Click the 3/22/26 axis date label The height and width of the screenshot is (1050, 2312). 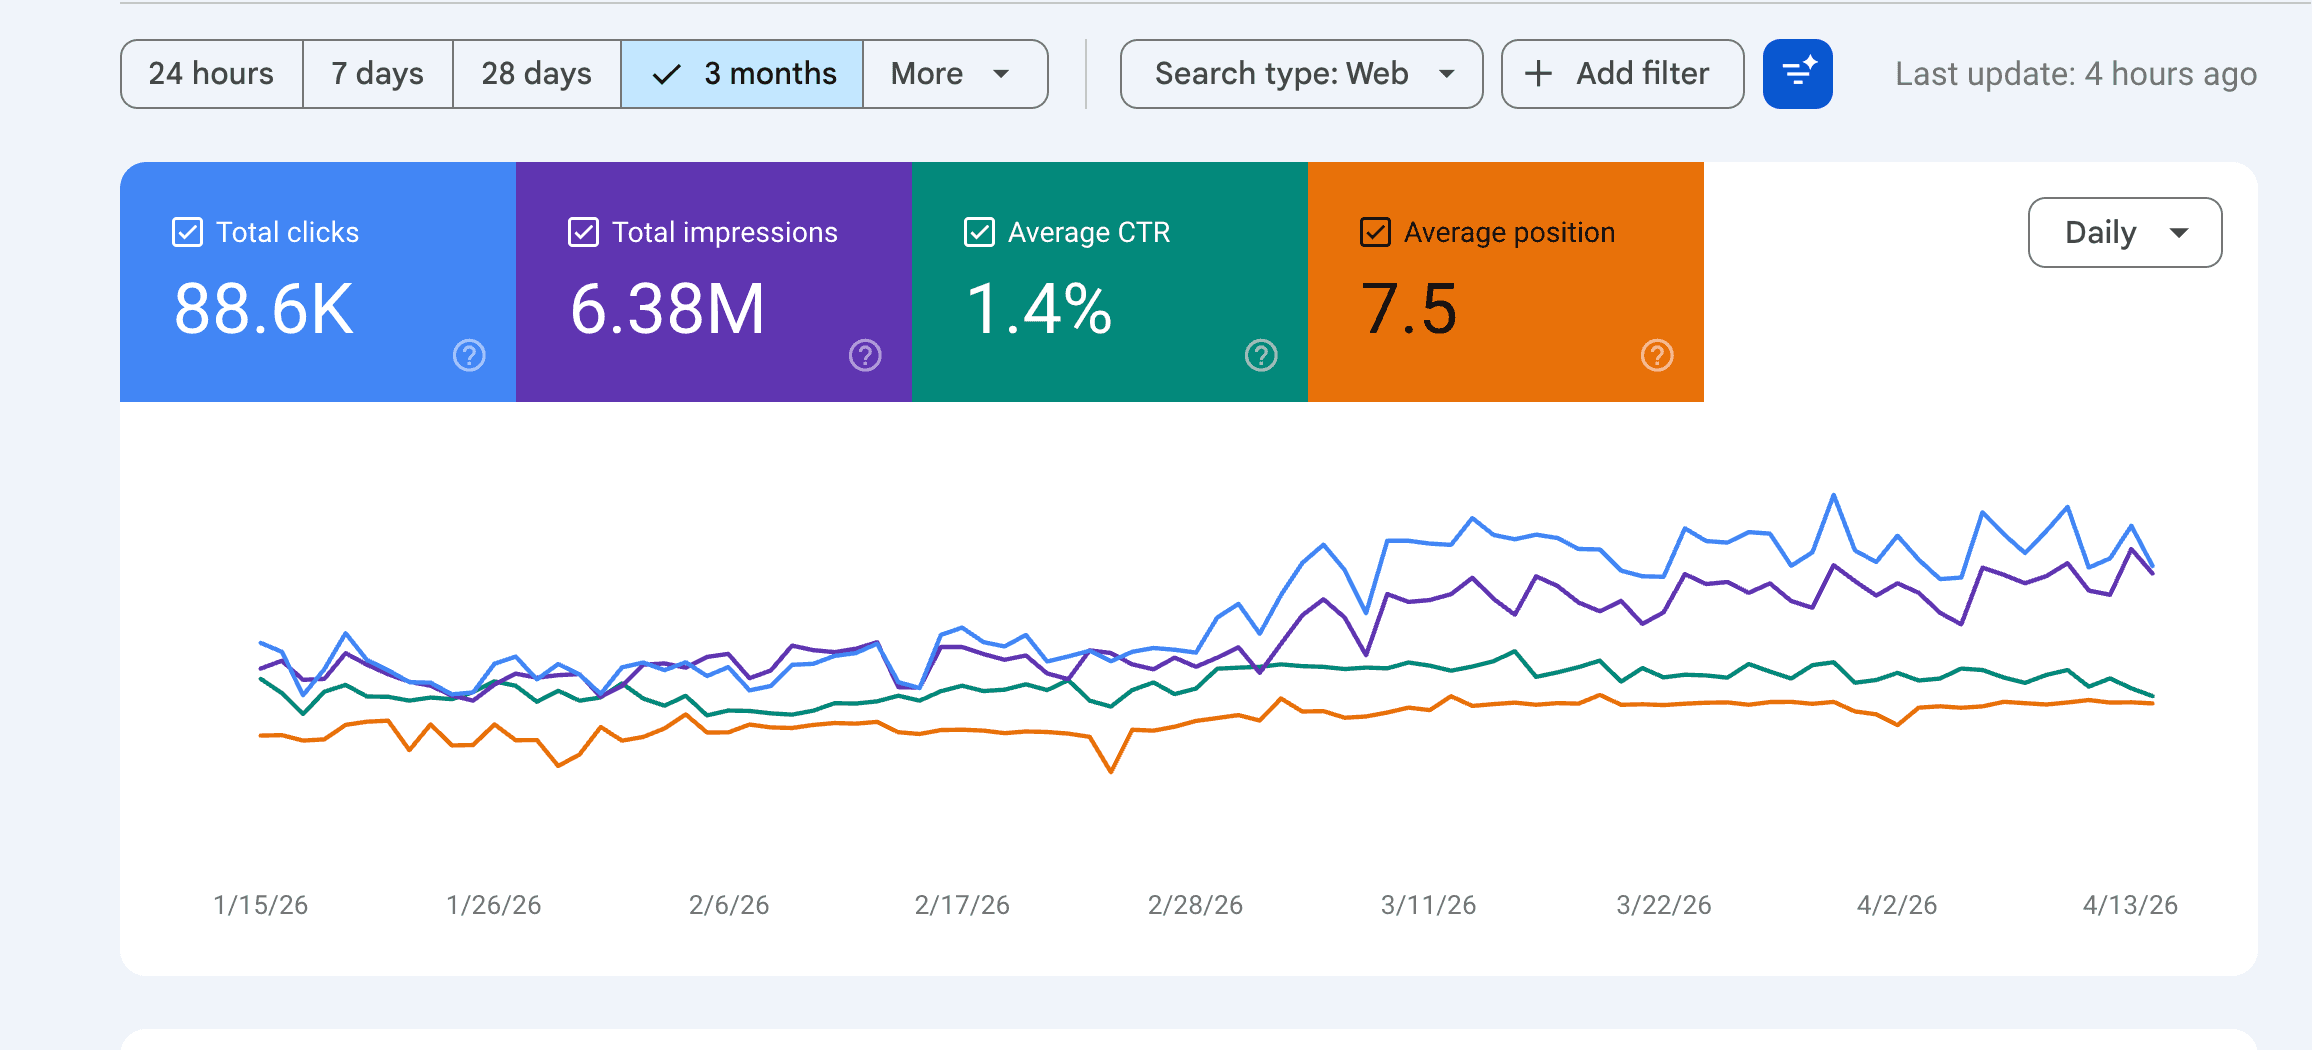click(x=1664, y=905)
